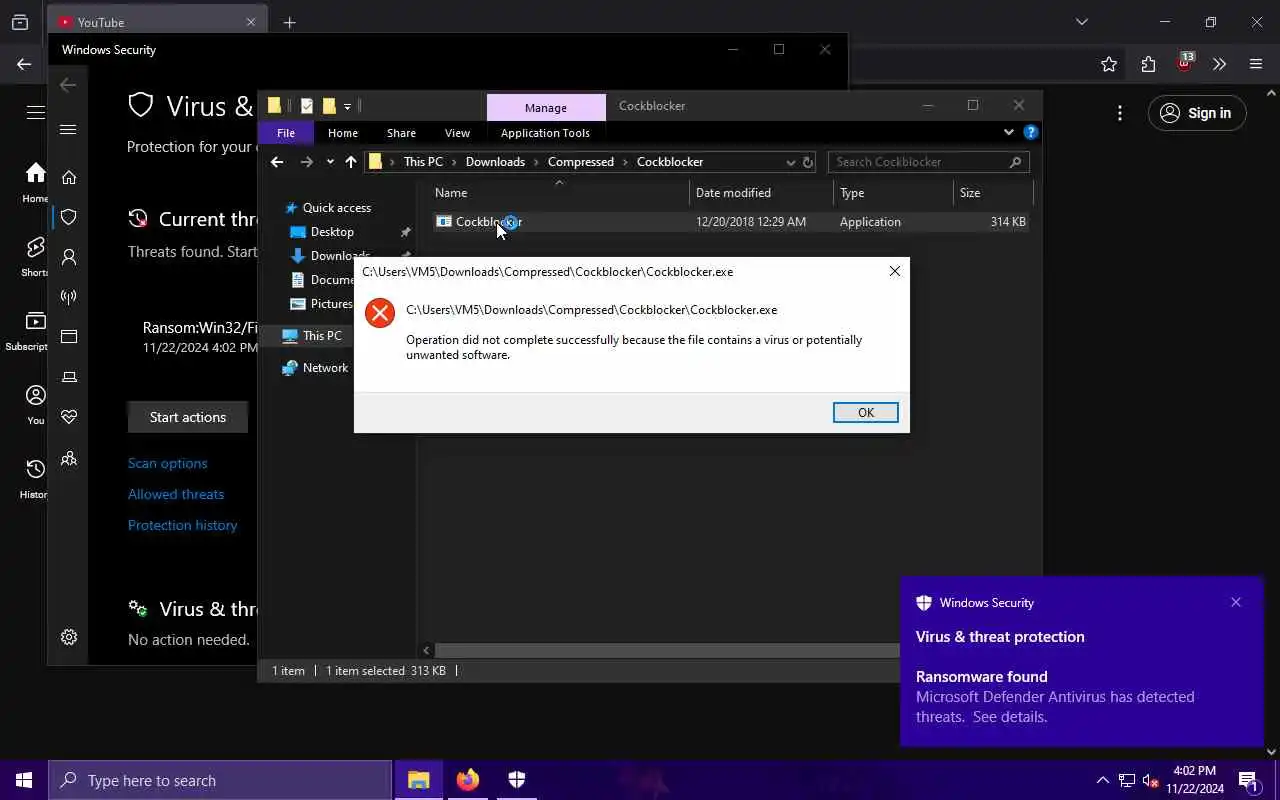Open Family options sidebar icon
Screen dimensions: 1280x800
point(69,458)
